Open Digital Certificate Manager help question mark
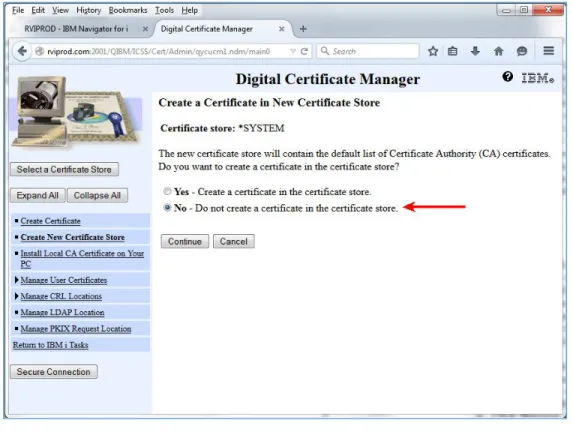The height and width of the screenshot is (432, 573). [507, 77]
